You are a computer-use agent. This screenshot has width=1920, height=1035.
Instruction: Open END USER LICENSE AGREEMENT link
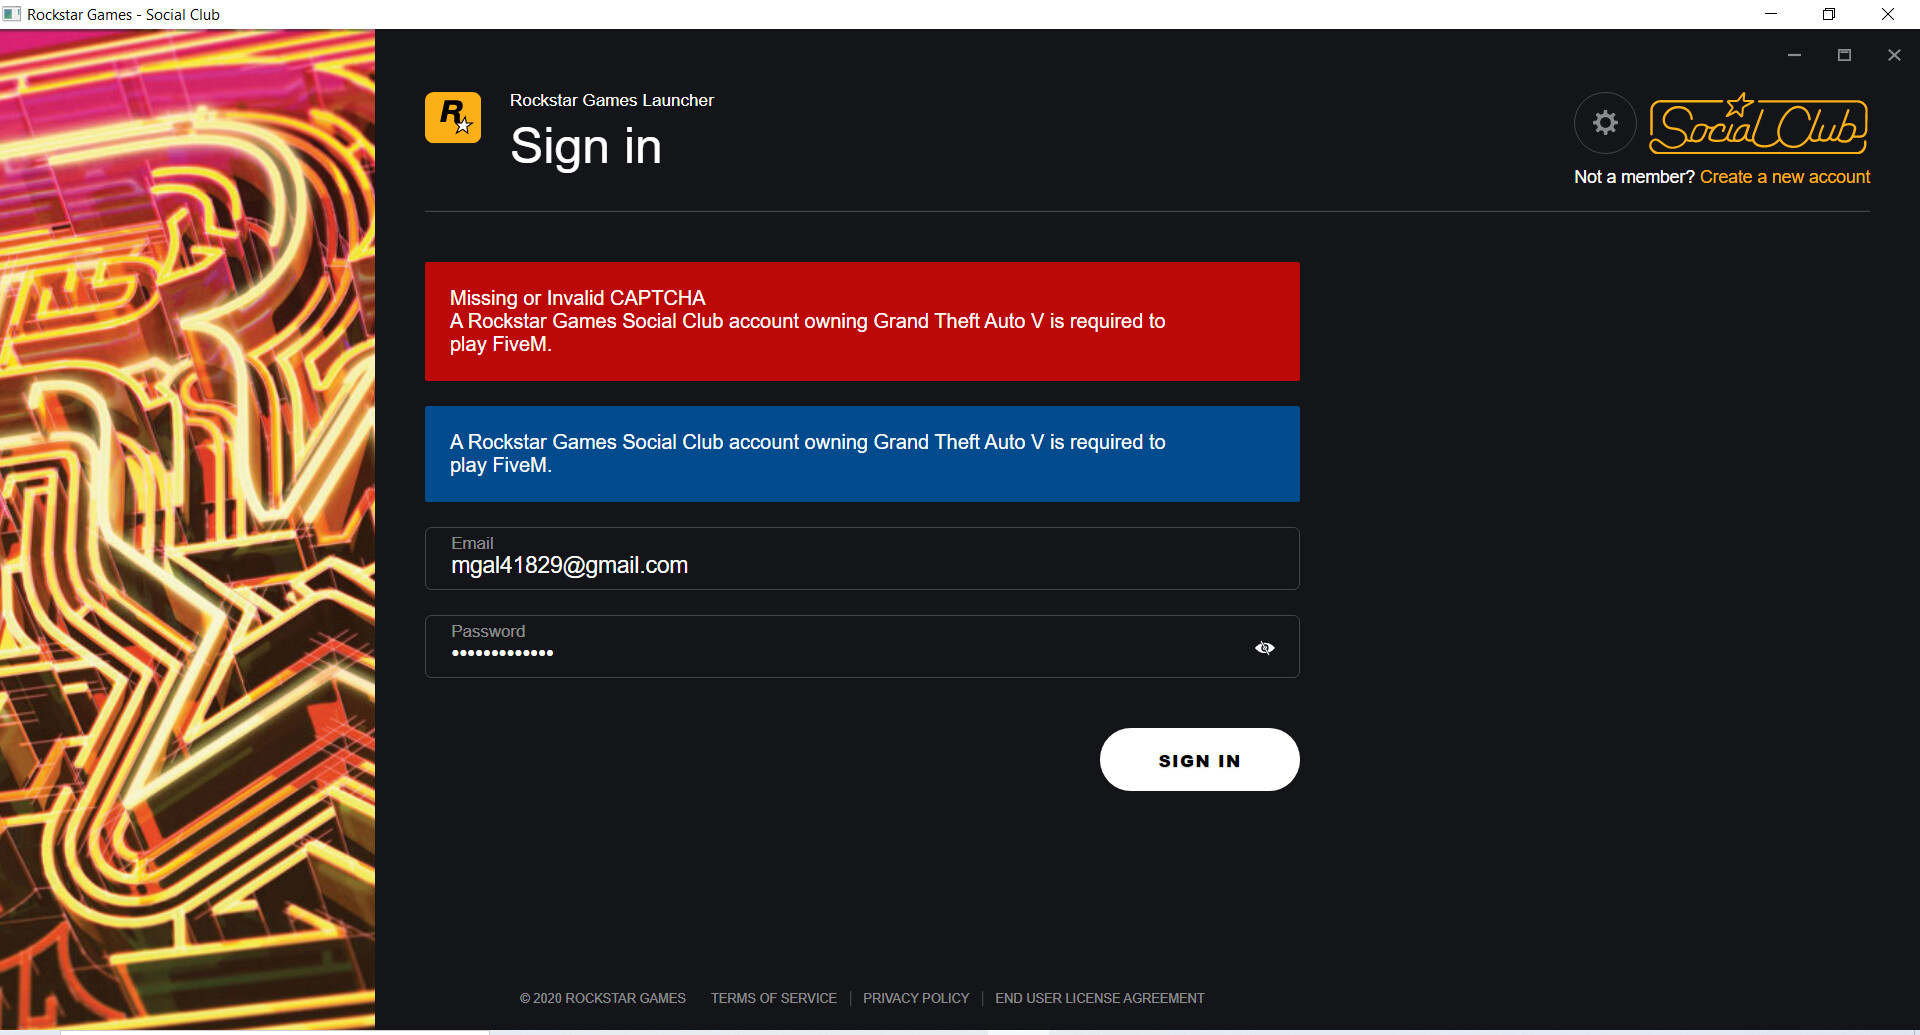coord(1100,998)
